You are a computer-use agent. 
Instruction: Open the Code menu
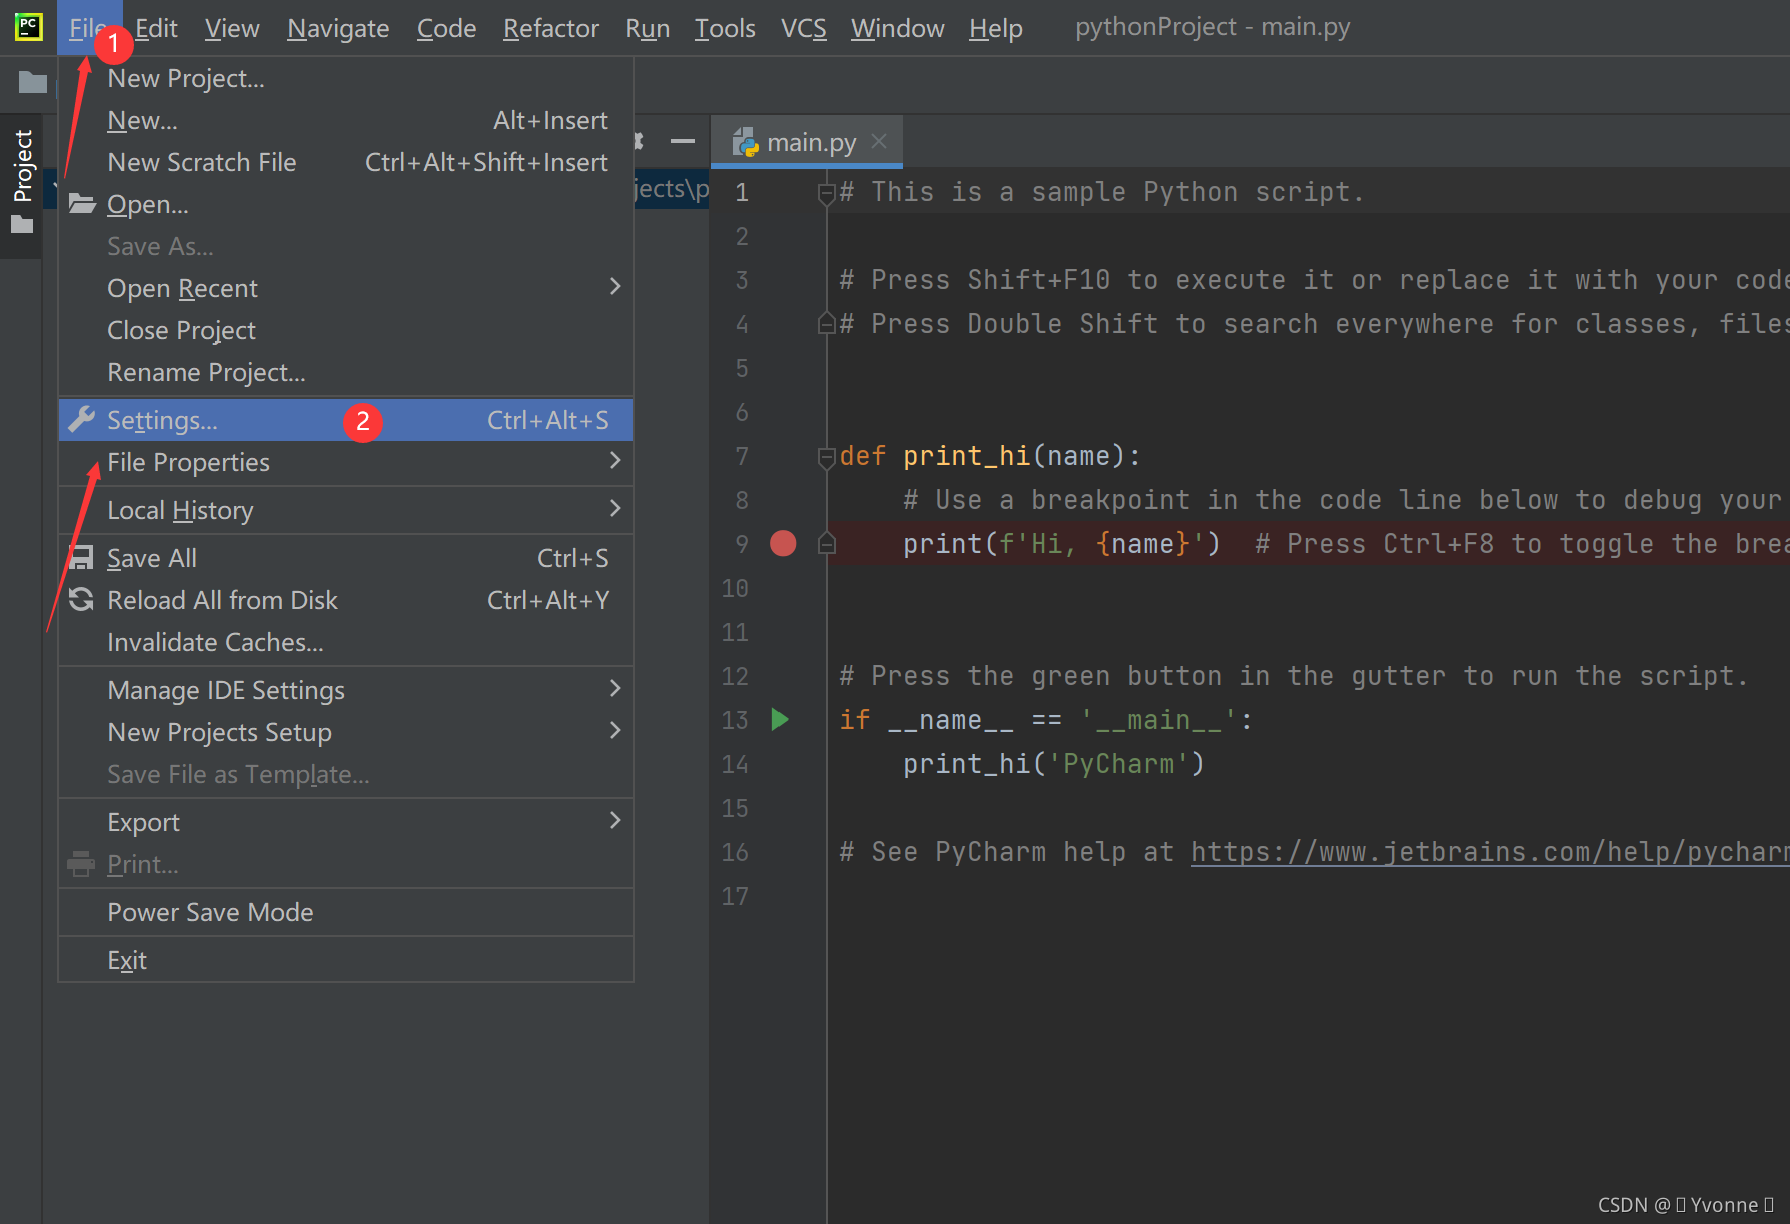pos(446,28)
